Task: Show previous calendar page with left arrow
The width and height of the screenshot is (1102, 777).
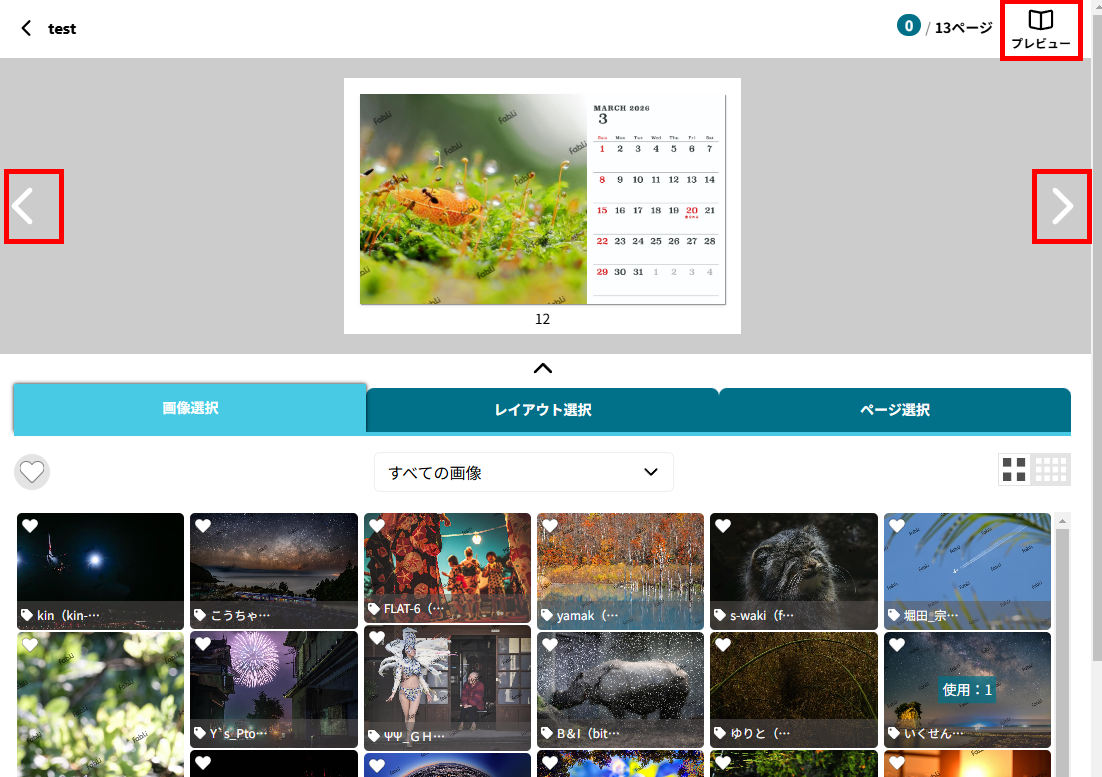Action: pyautogui.click(x=34, y=206)
